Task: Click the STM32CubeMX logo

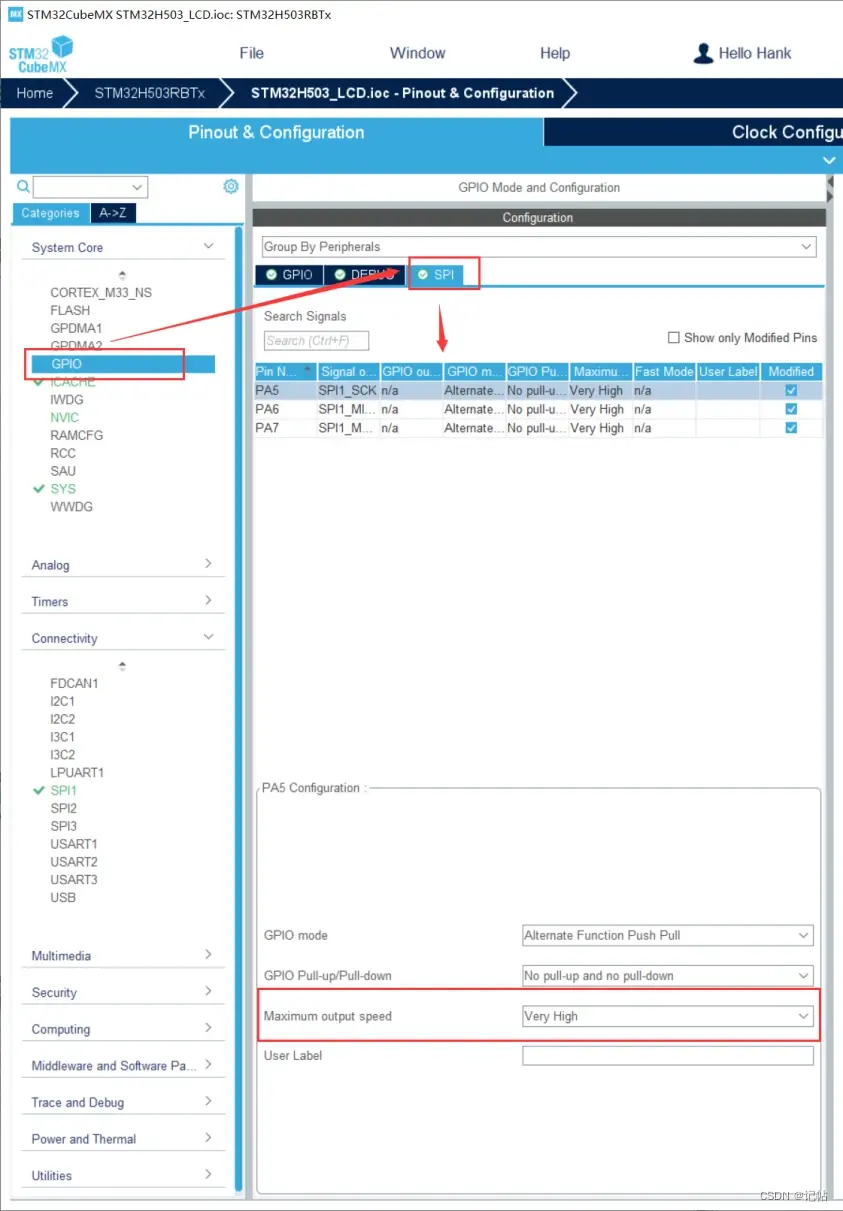Action: coord(41,54)
